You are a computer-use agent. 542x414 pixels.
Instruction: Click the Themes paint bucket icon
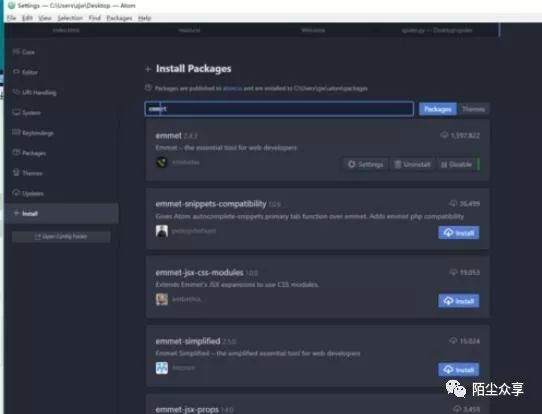click(x=16, y=172)
